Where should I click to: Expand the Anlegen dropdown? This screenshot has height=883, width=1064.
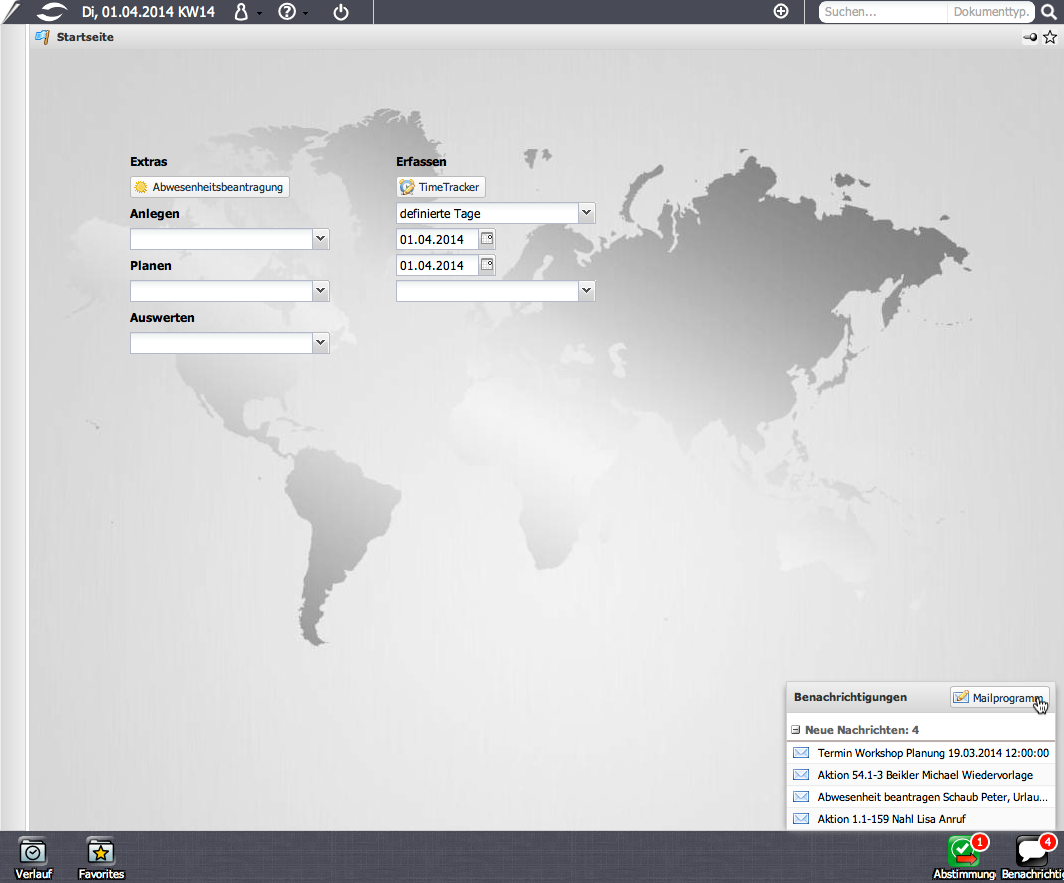[x=320, y=239]
